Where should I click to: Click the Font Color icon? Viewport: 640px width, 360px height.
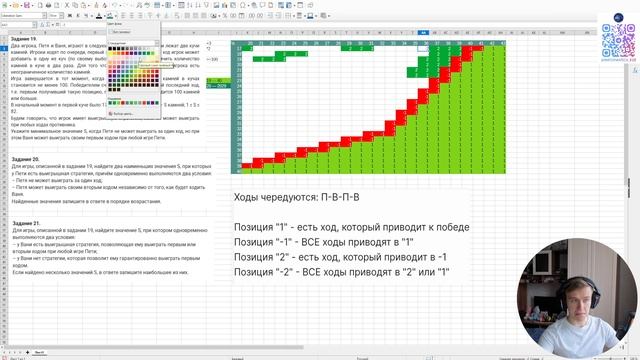99,16
